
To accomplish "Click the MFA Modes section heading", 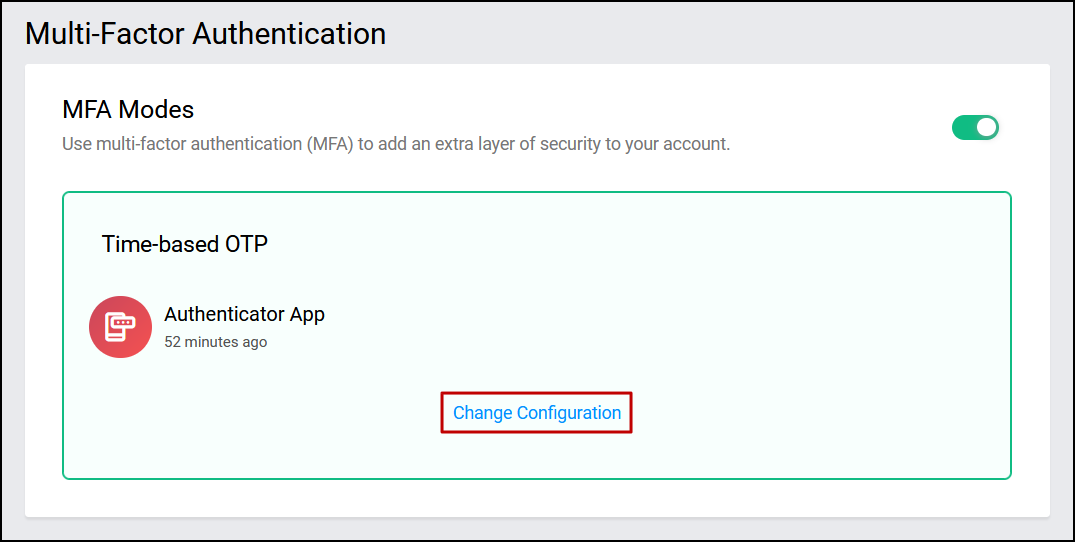I will [x=128, y=109].
